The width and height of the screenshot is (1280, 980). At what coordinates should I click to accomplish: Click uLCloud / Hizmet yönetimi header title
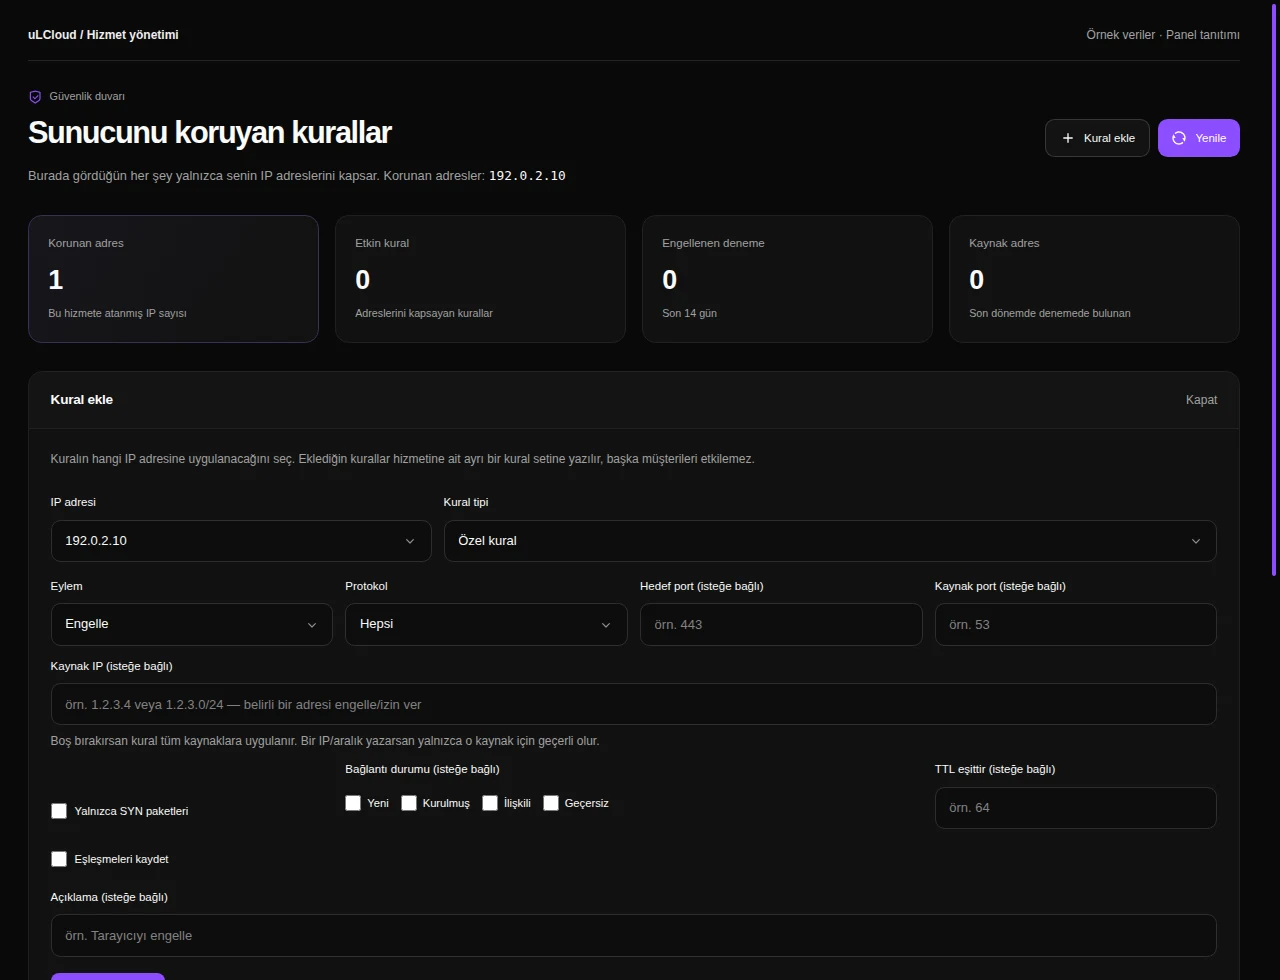coord(103,35)
